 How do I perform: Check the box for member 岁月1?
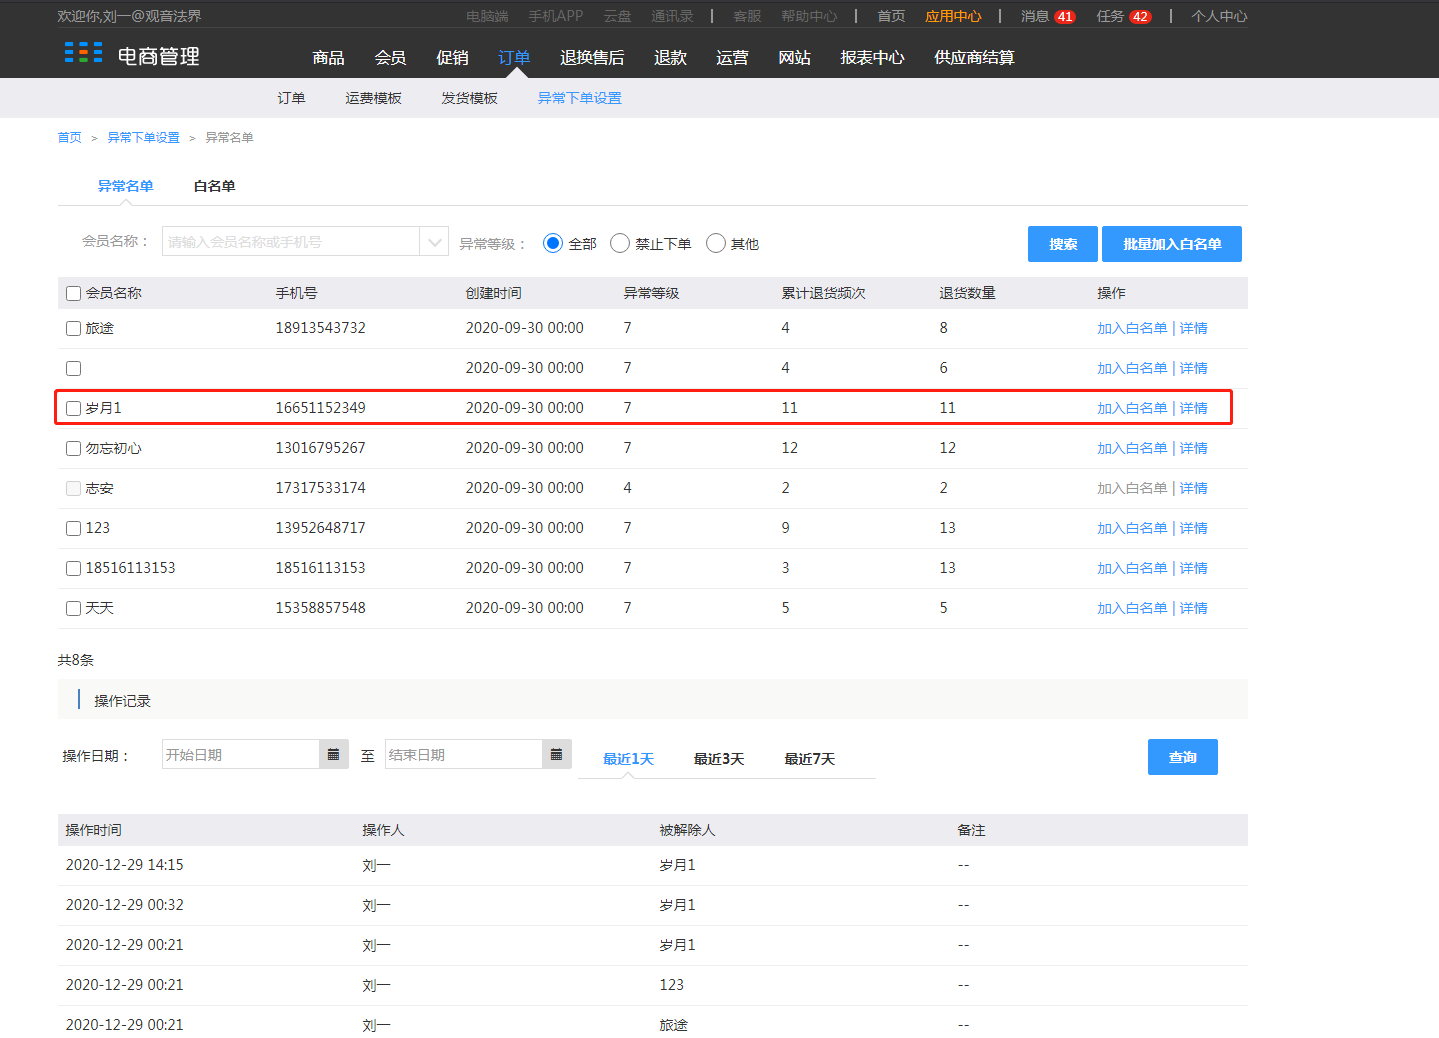tap(73, 408)
